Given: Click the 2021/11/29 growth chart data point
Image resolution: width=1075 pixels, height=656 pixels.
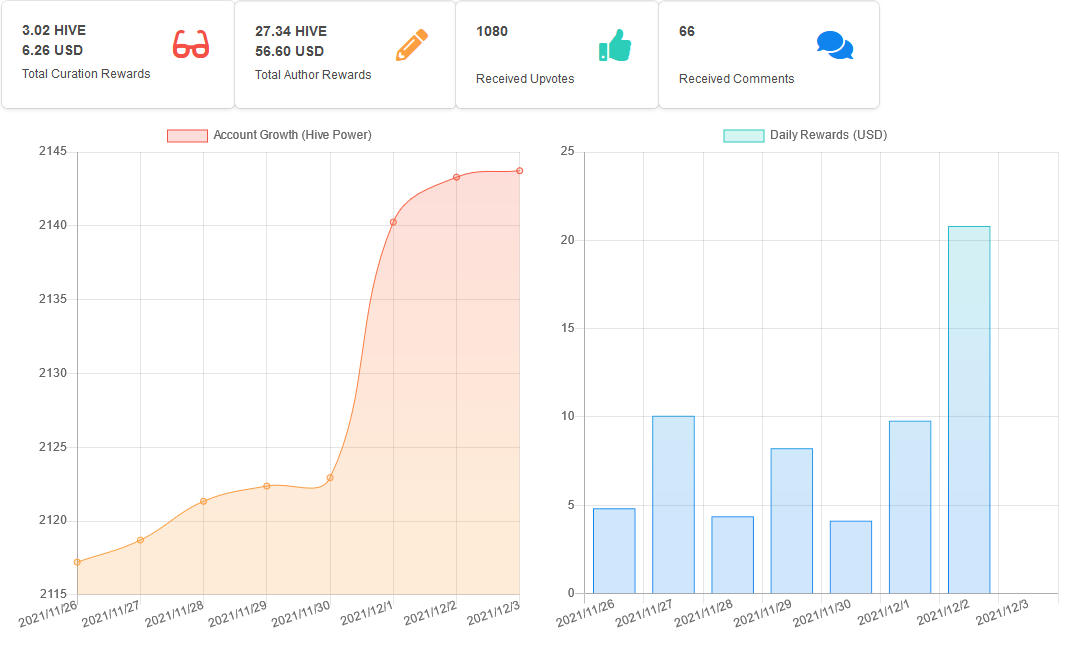Looking at the screenshot, I should pyautogui.click(x=267, y=486).
